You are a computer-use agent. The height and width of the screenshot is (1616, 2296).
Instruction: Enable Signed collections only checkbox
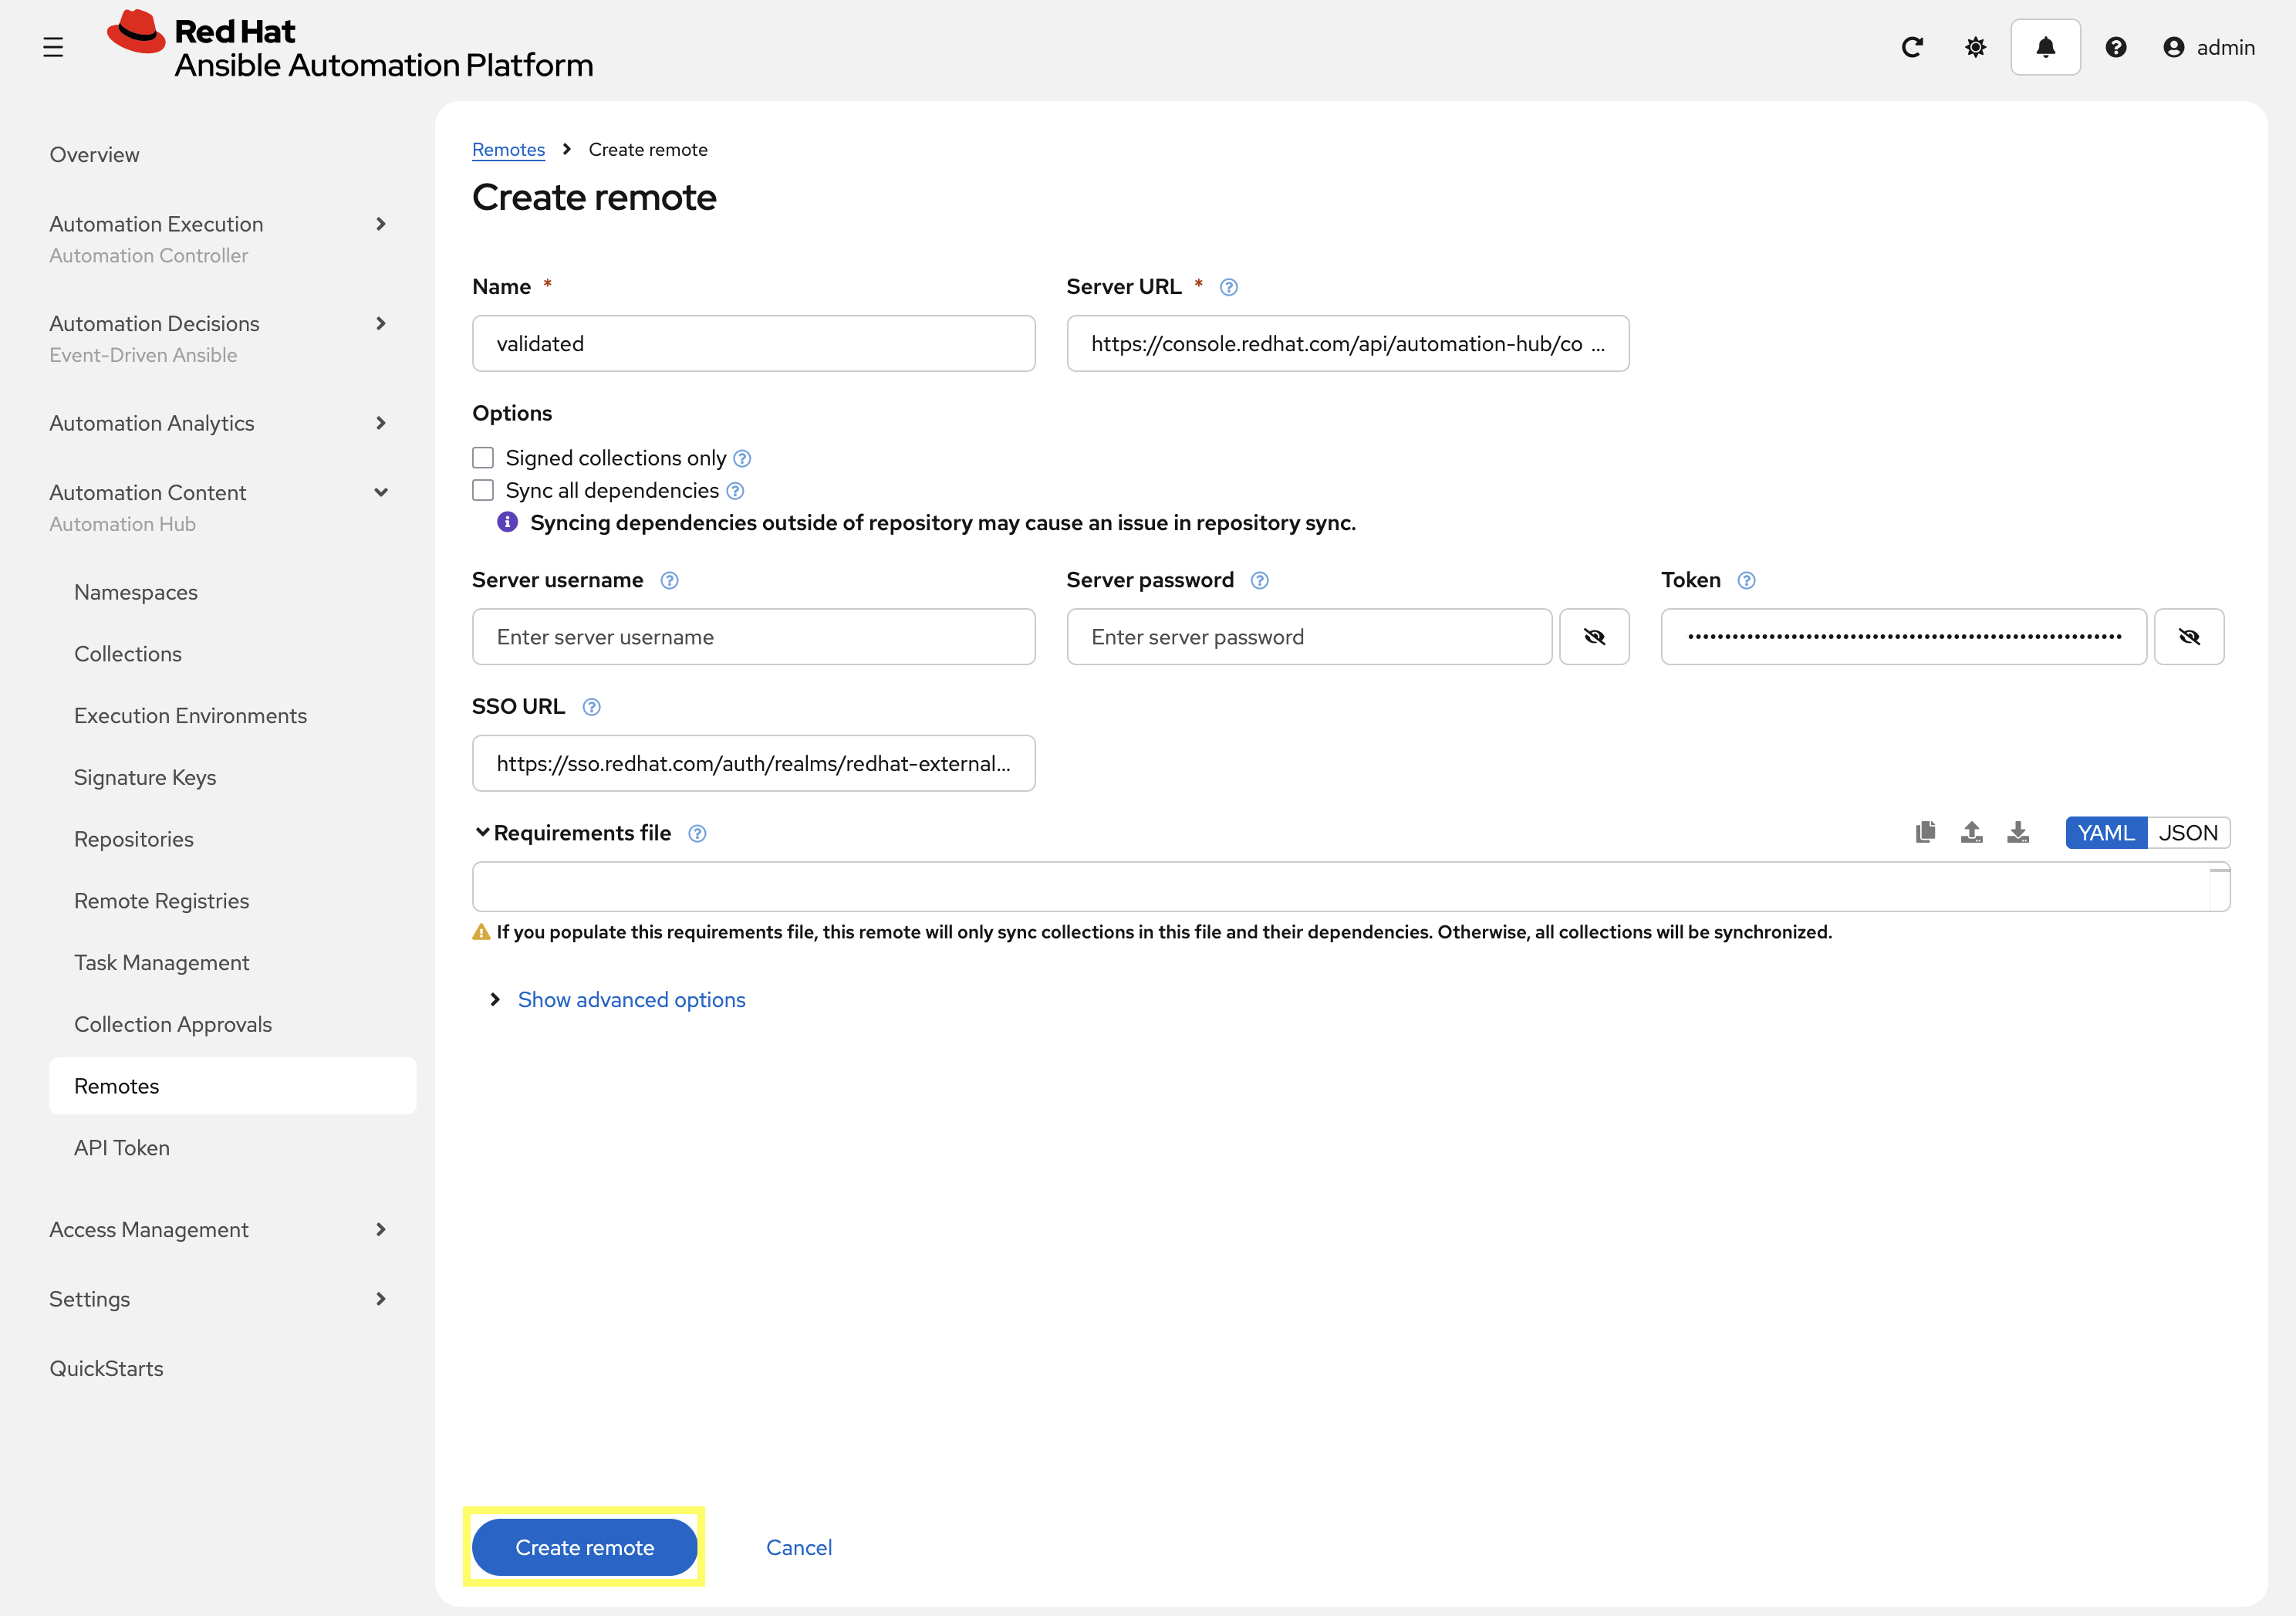(483, 458)
